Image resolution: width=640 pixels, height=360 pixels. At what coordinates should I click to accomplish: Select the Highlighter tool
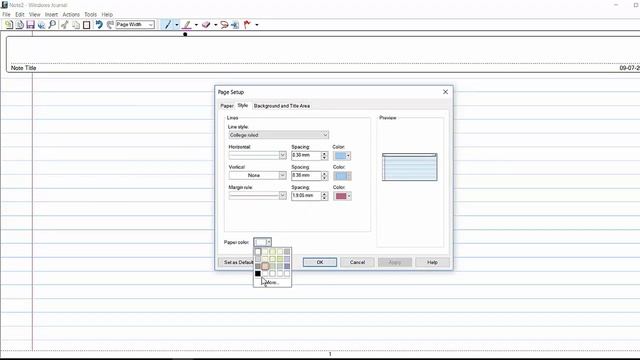coord(187,25)
